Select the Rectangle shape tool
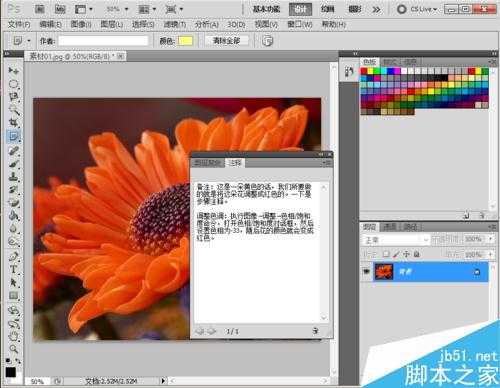This screenshot has width=500, height=388. click(13, 296)
